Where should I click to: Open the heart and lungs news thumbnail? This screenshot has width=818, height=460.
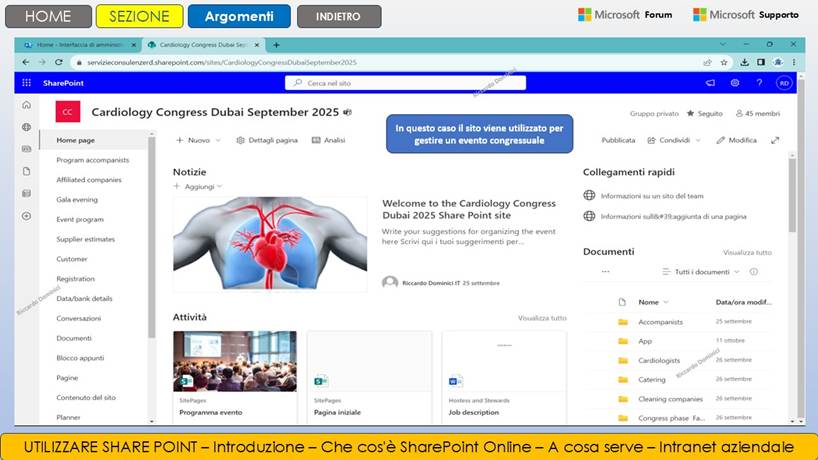(270, 244)
